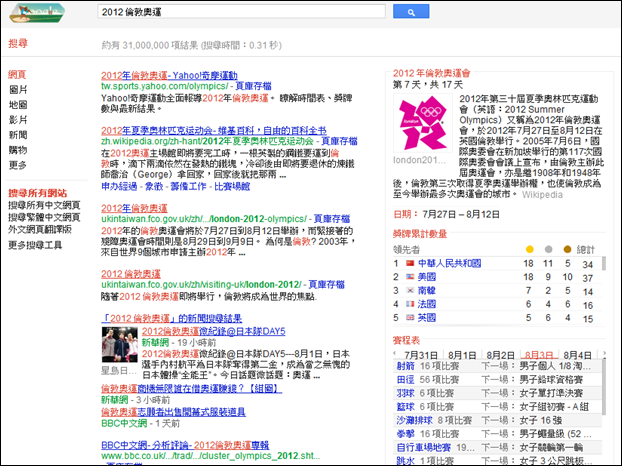
Task: Open the 志願者出售開幕式服裝道具 news headline
Action: [x=173, y=412]
